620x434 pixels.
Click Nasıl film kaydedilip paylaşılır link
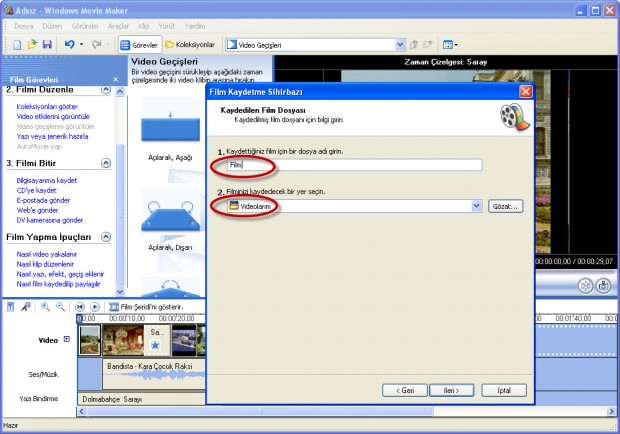[58, 284]
